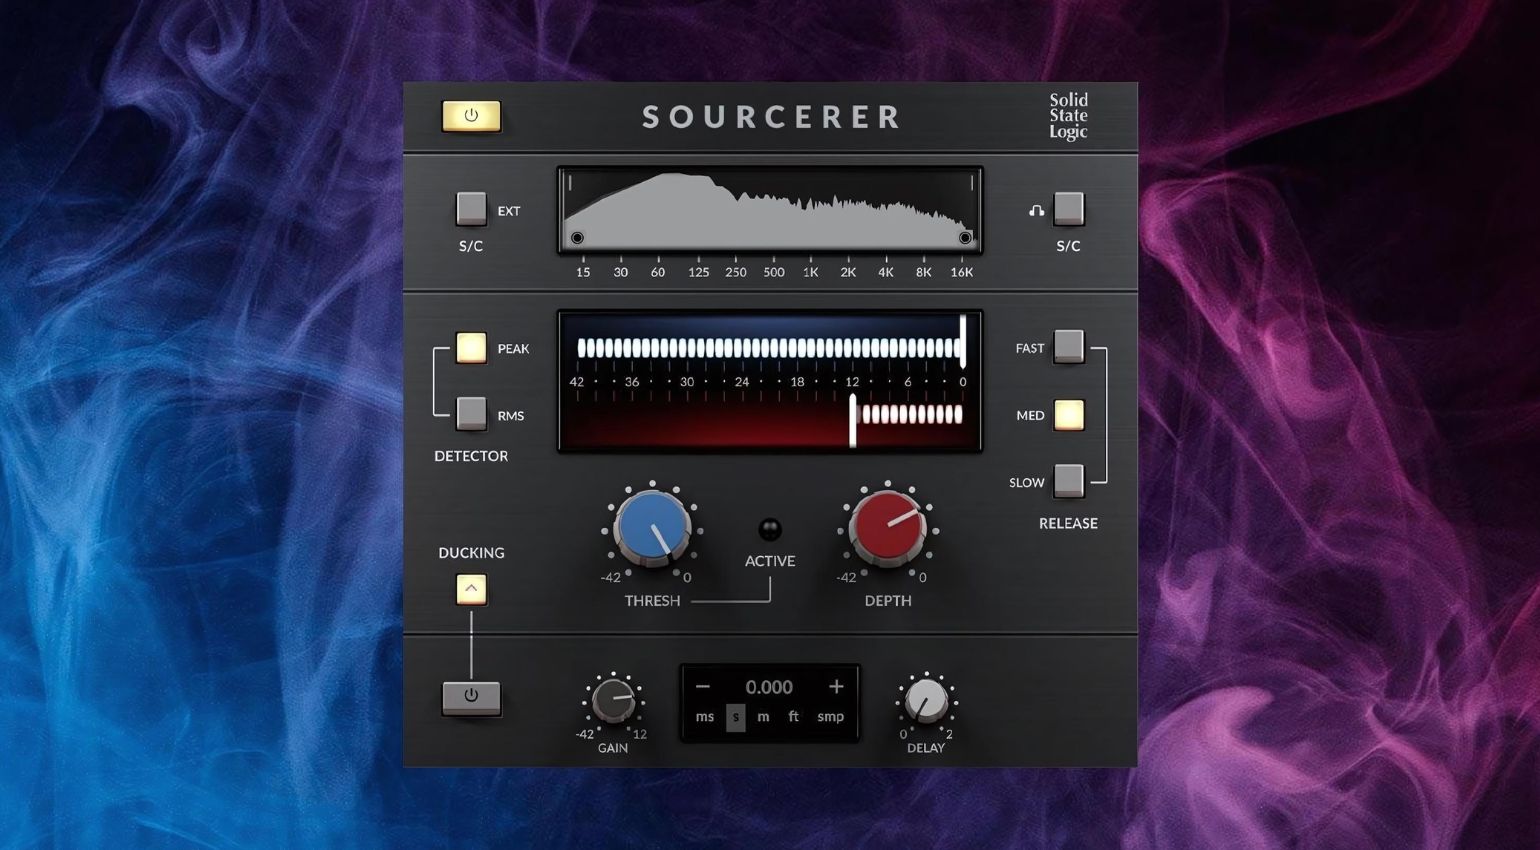Screen dimensions: 1540x850
Task: Click the 0.000 delay value field
Action: coord(769,687)
